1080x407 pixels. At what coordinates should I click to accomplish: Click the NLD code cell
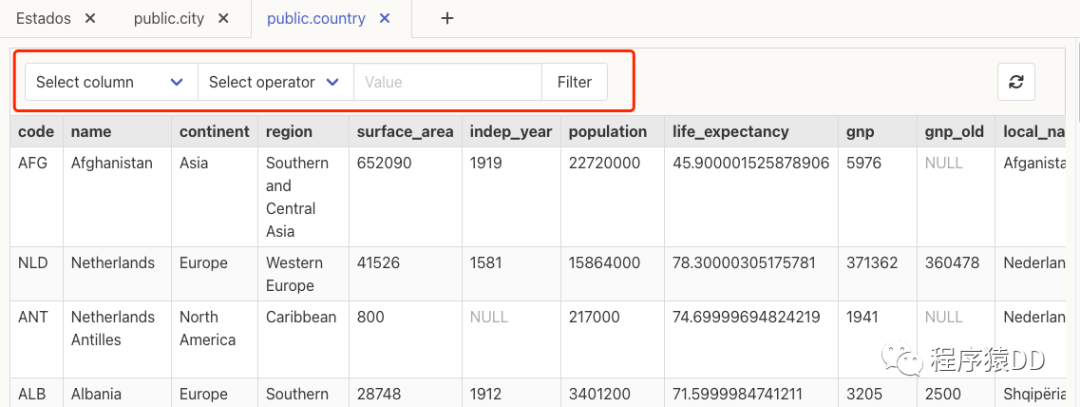[x=33, y=263]
